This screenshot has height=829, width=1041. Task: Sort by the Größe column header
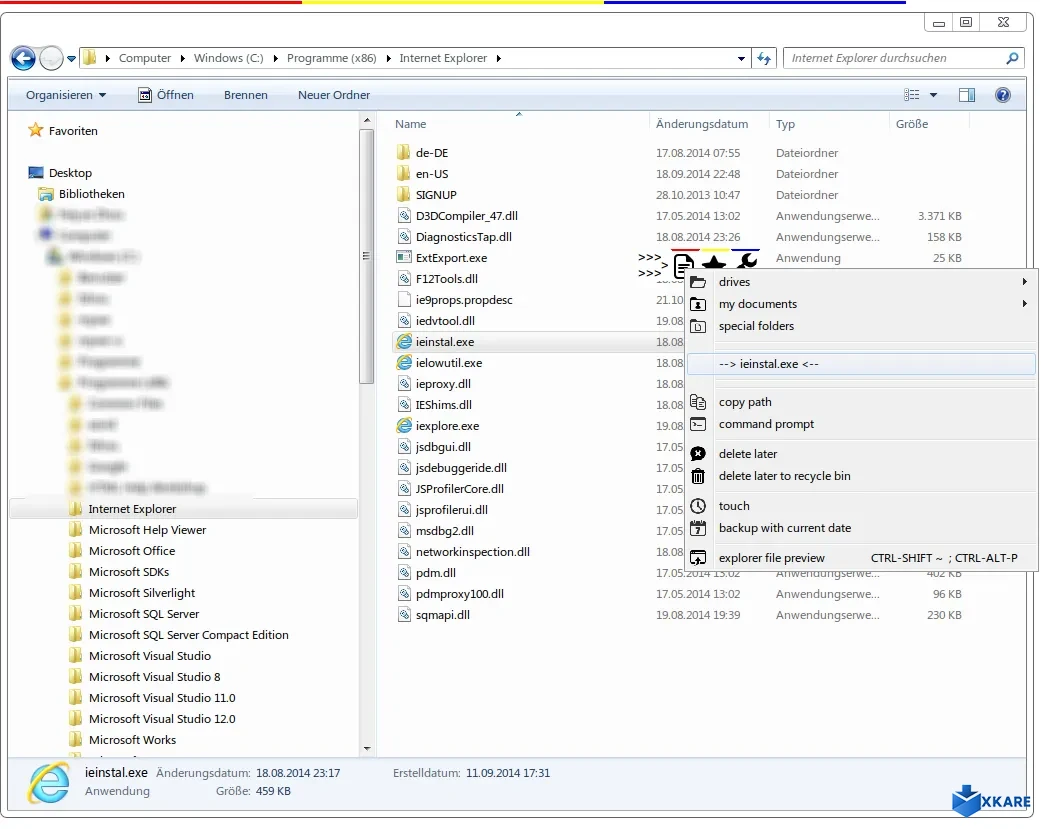coord(912,124)
